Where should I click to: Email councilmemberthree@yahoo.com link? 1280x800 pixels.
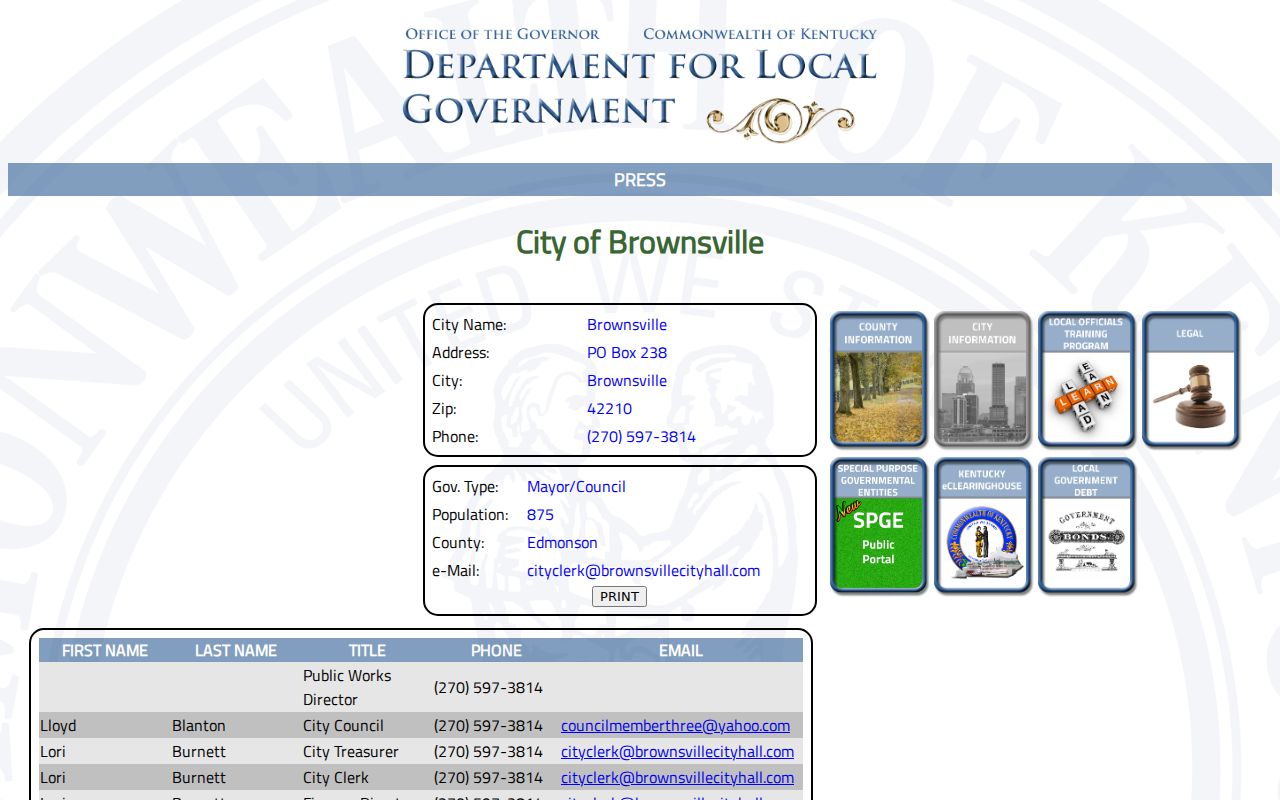click(675, 726)
